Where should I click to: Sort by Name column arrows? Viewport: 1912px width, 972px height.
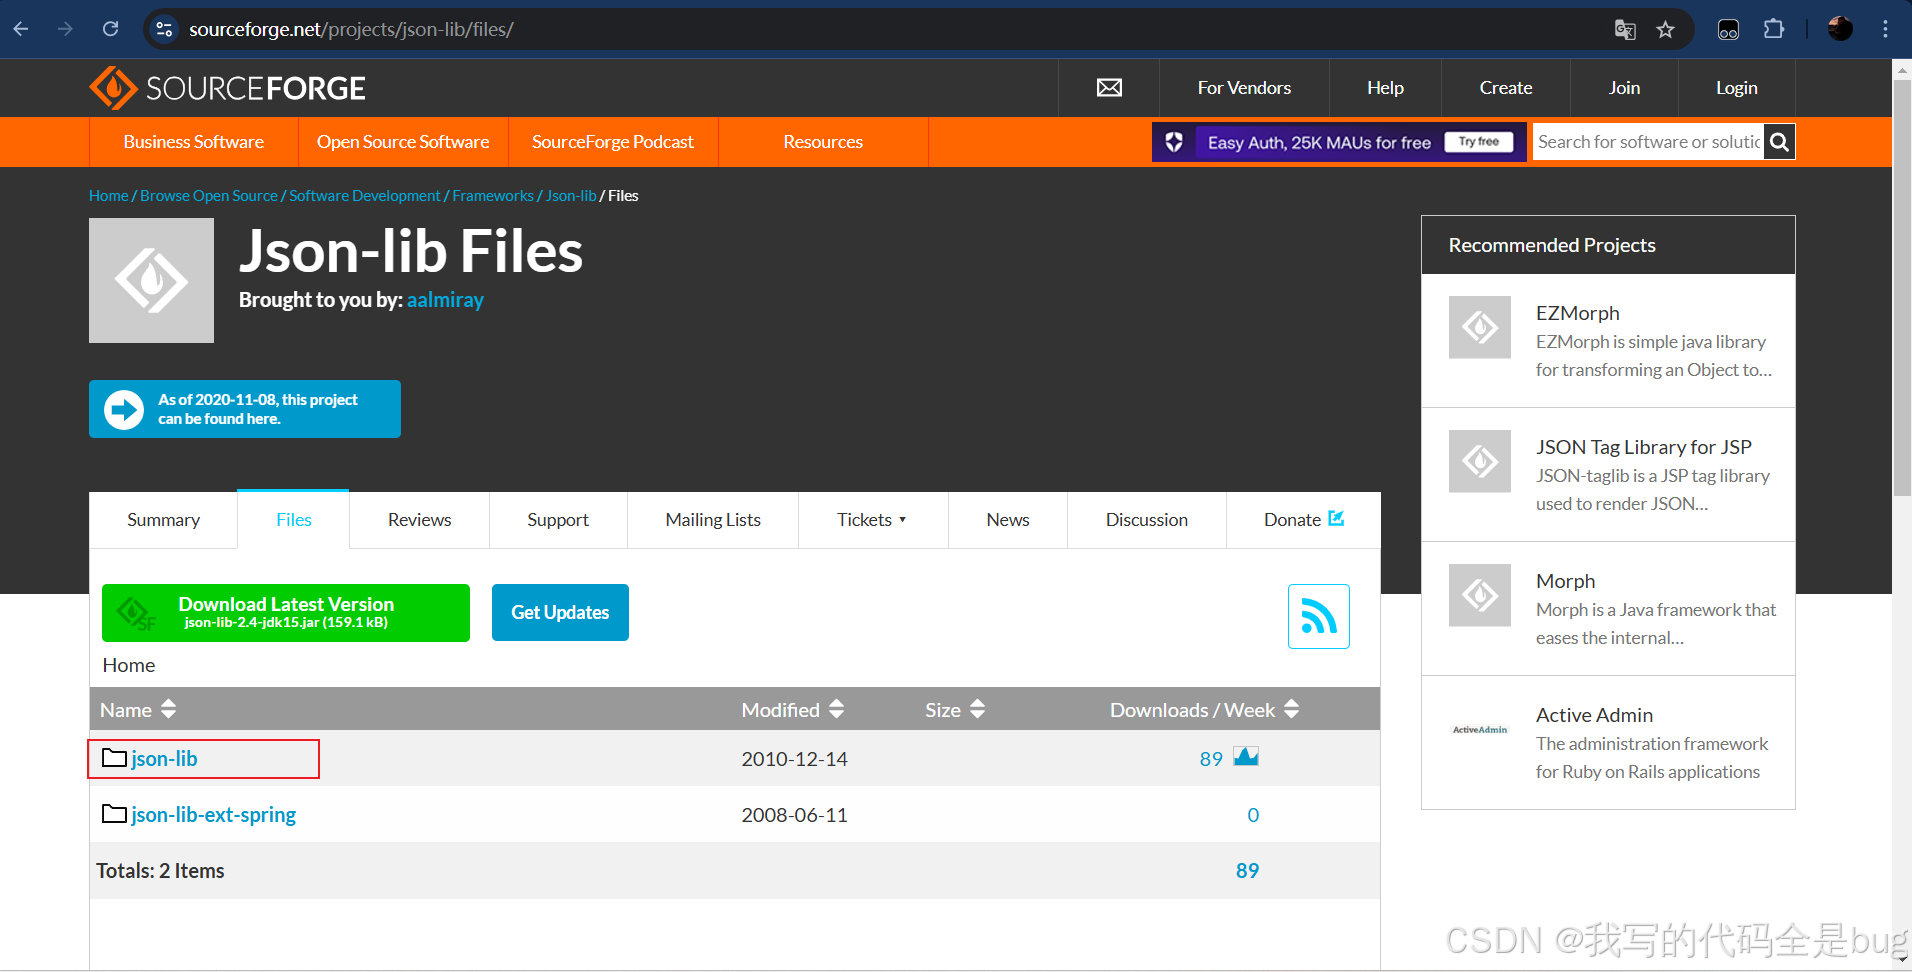click(168, 709)
